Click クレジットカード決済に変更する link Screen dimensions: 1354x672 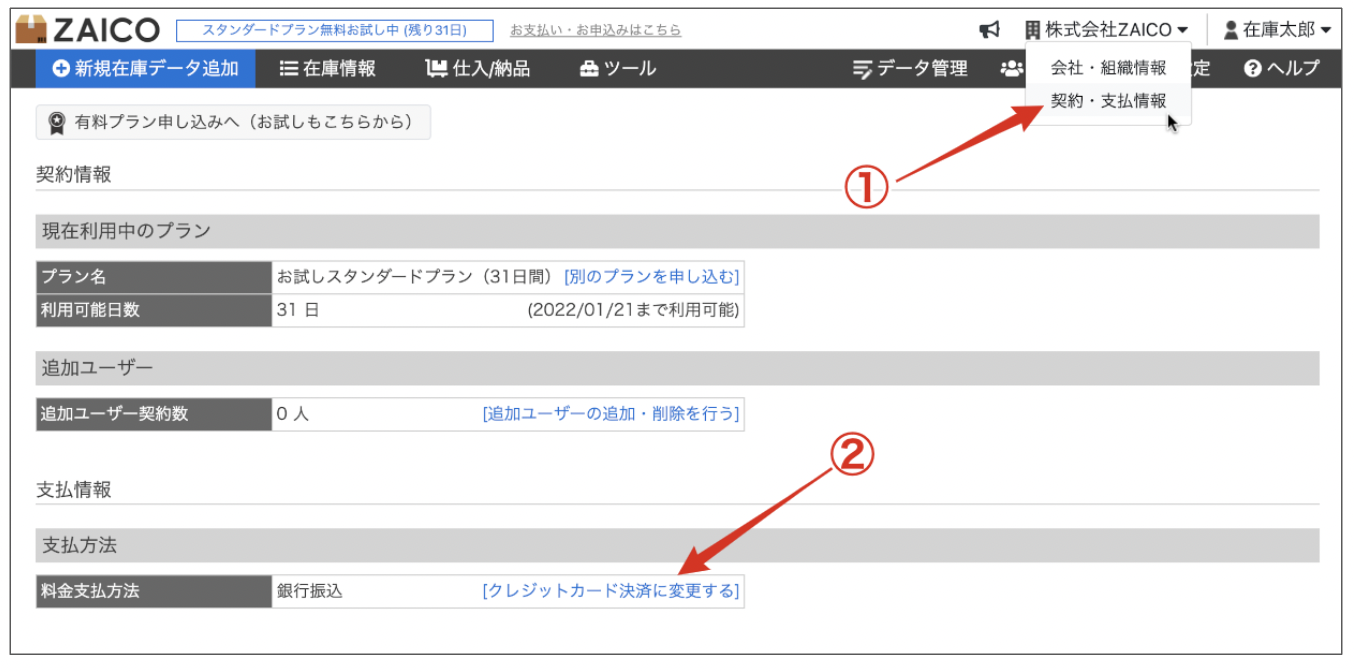click(610, 591)
